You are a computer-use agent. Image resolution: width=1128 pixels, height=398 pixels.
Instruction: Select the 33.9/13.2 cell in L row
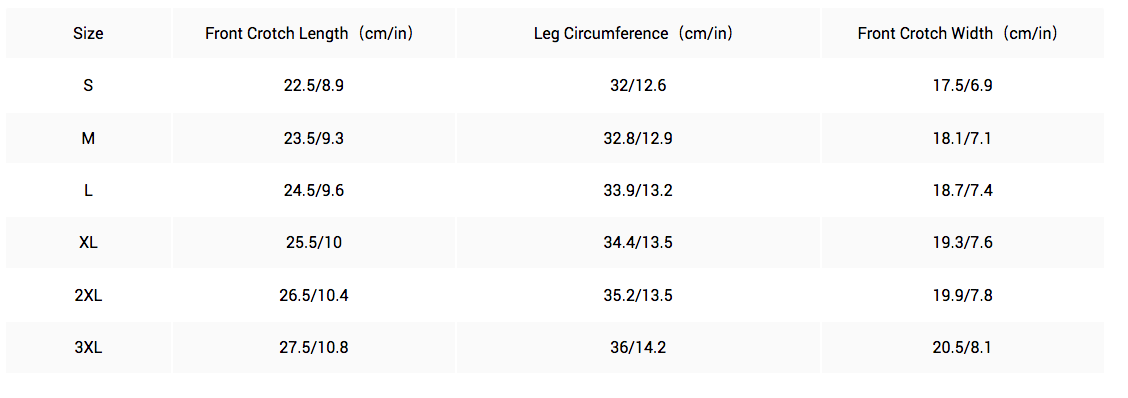638,191
